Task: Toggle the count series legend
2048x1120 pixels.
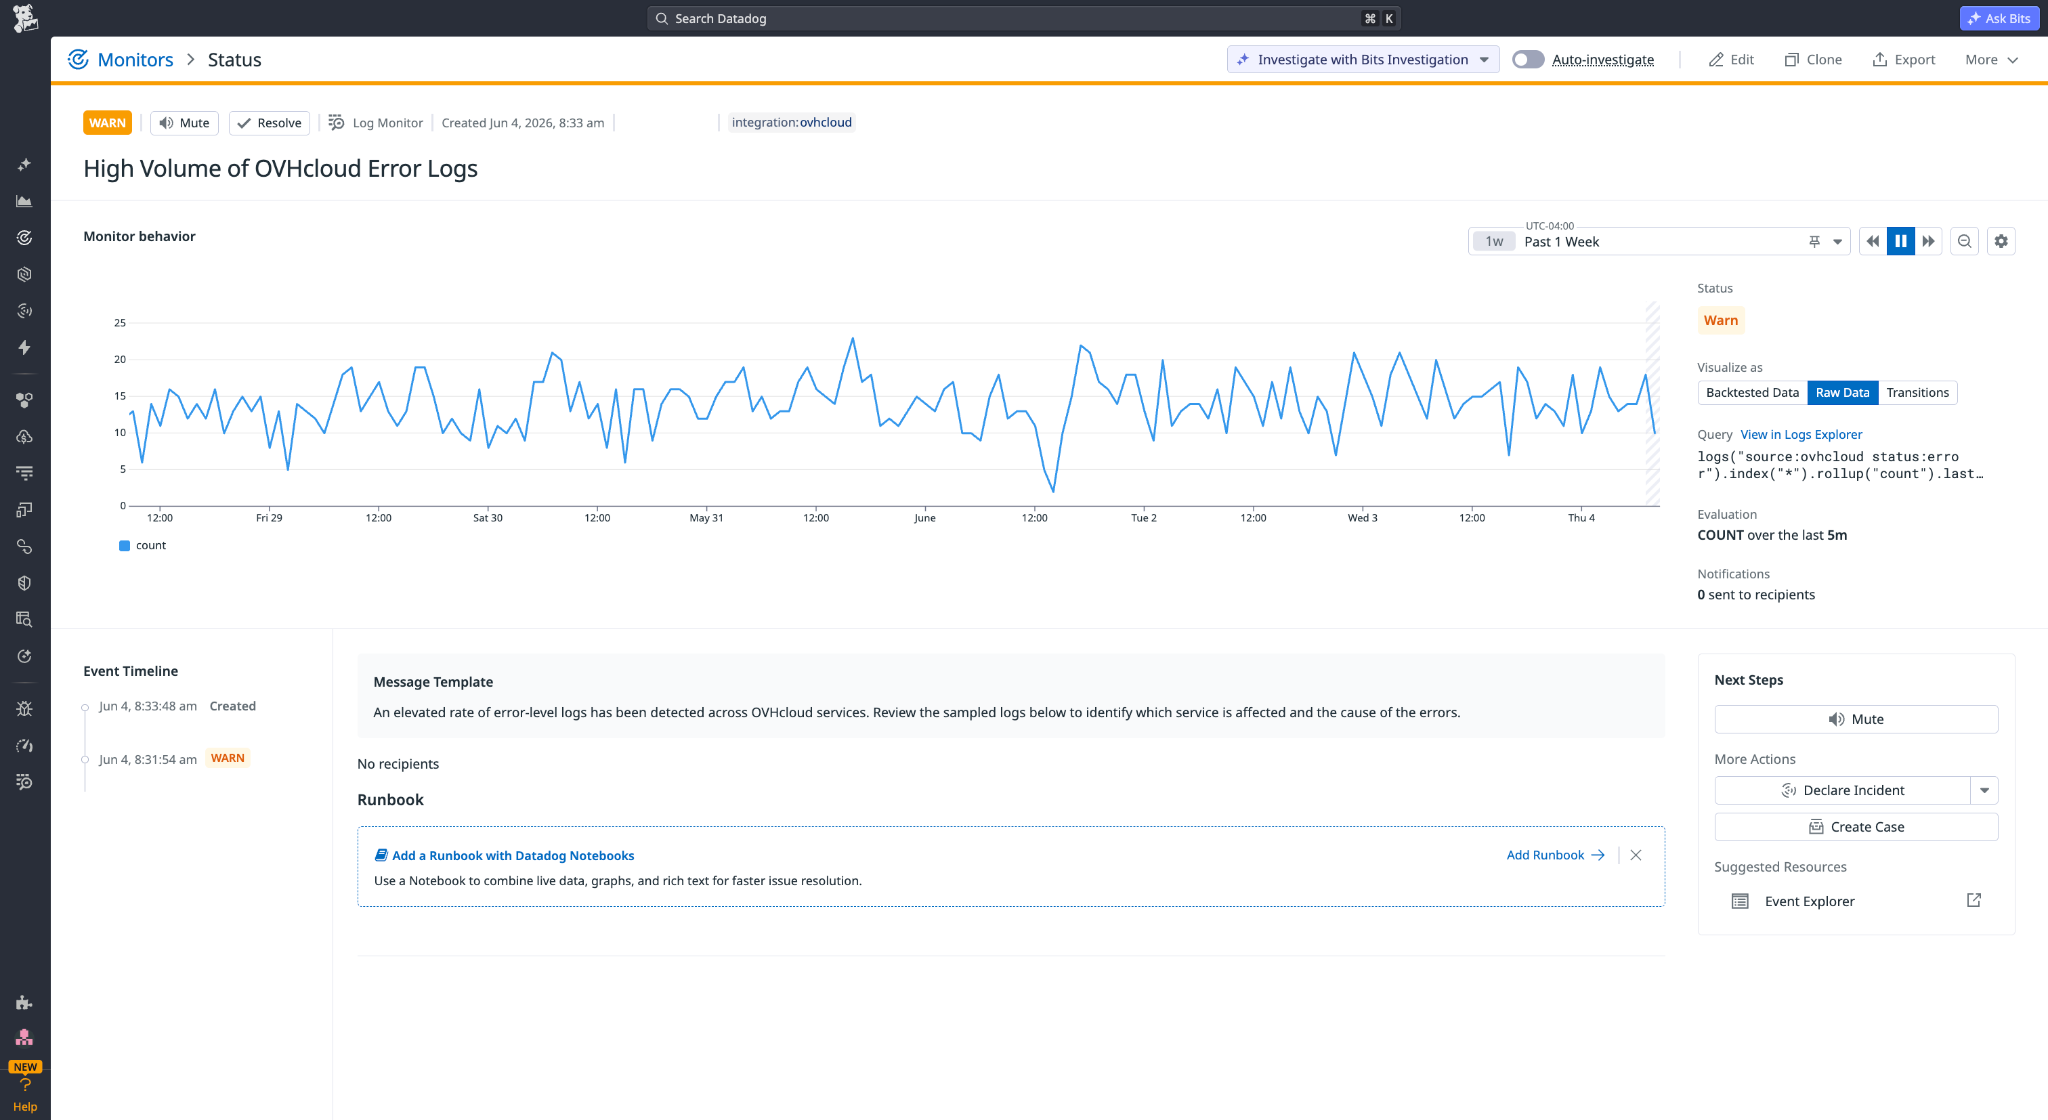Action: click(142, 545)
